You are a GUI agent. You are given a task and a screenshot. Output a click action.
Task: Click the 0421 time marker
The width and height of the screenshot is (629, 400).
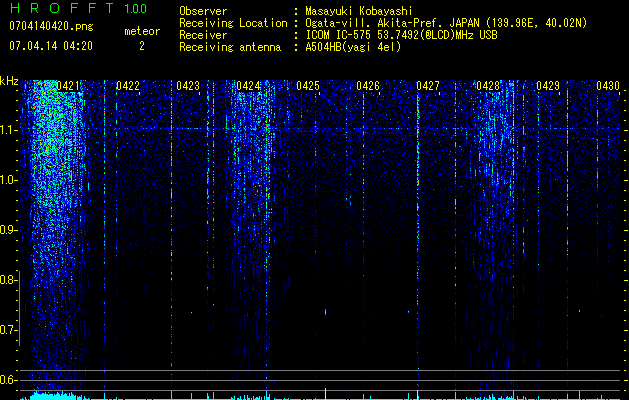pos(68,86)
